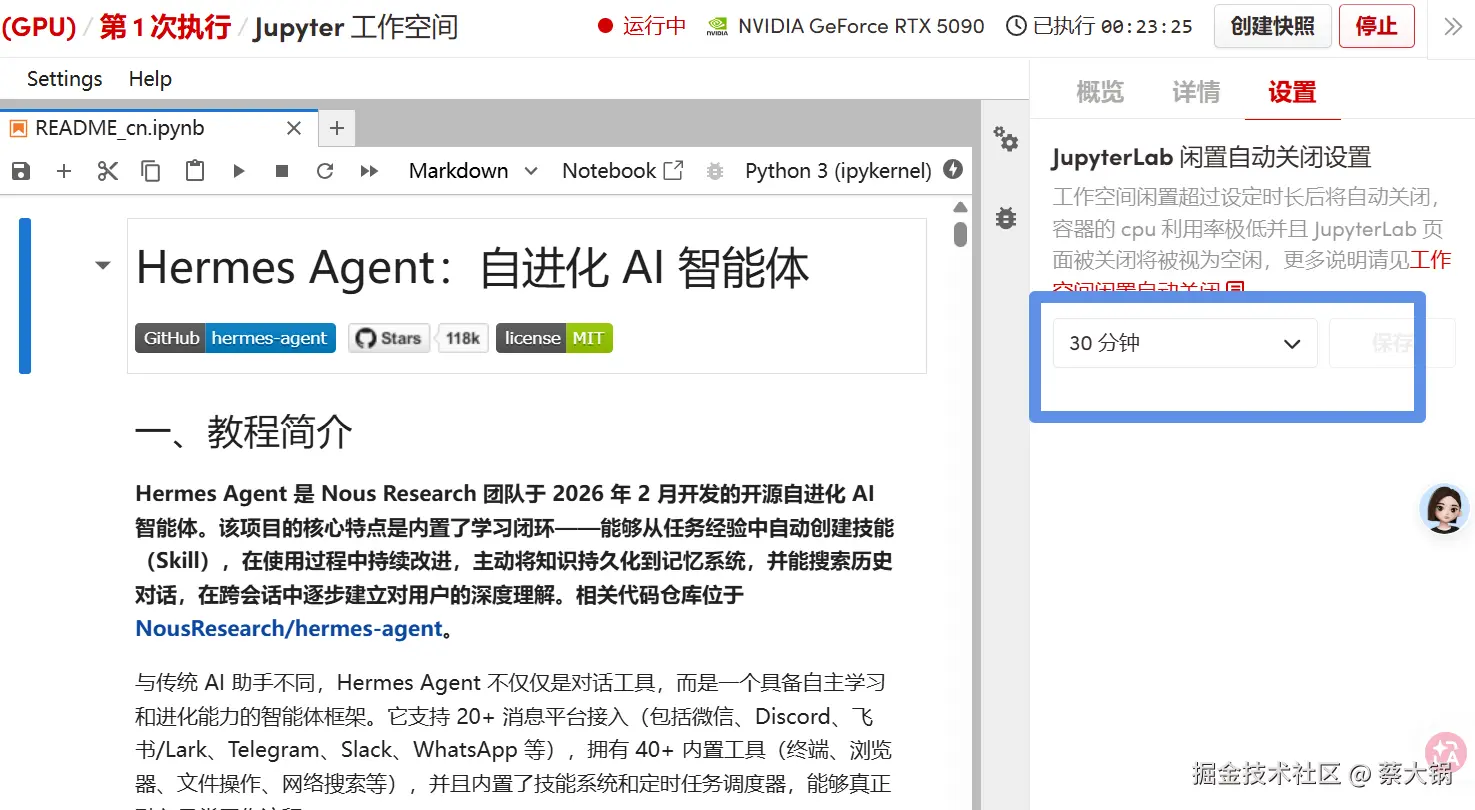The image size is (1475, 810).
Task: Interrupt the kernel with the stop square
Action: [282, 171]
